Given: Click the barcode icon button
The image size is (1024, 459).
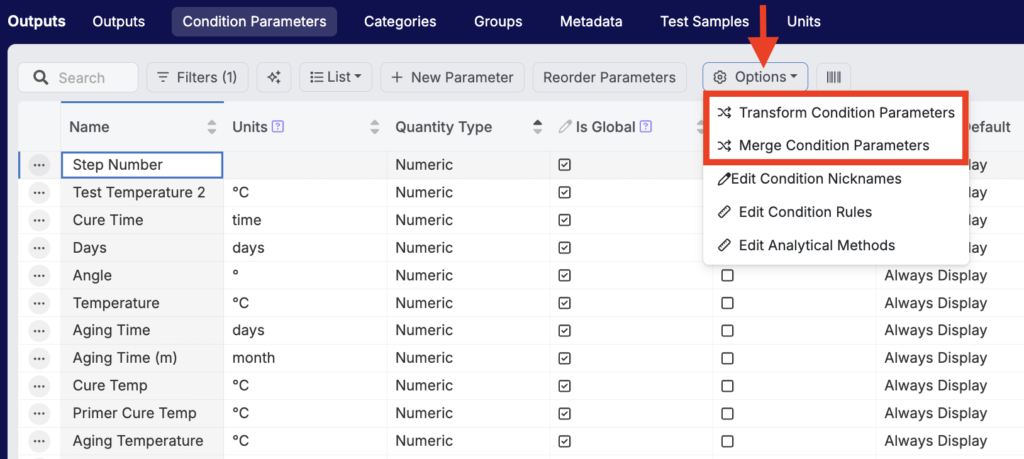Looking at the screenshot, I should tap(834, 77).
